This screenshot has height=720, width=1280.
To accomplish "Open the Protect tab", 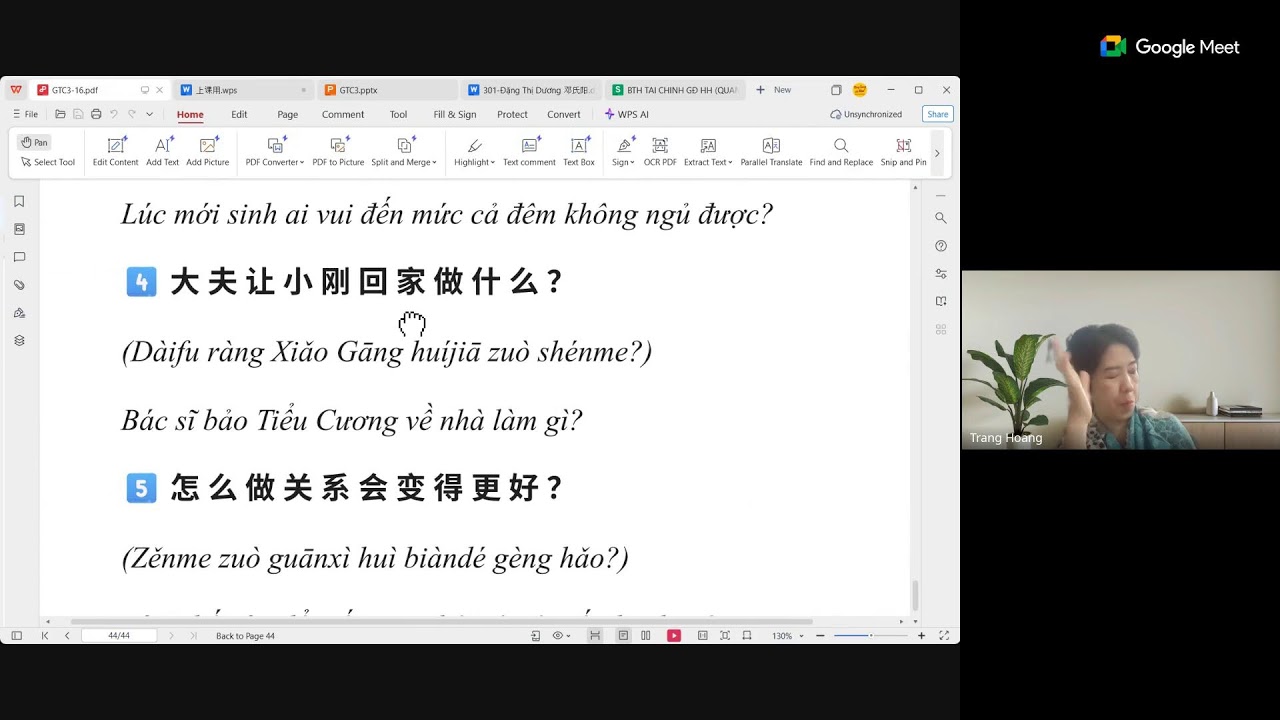I will pos(512,114).
